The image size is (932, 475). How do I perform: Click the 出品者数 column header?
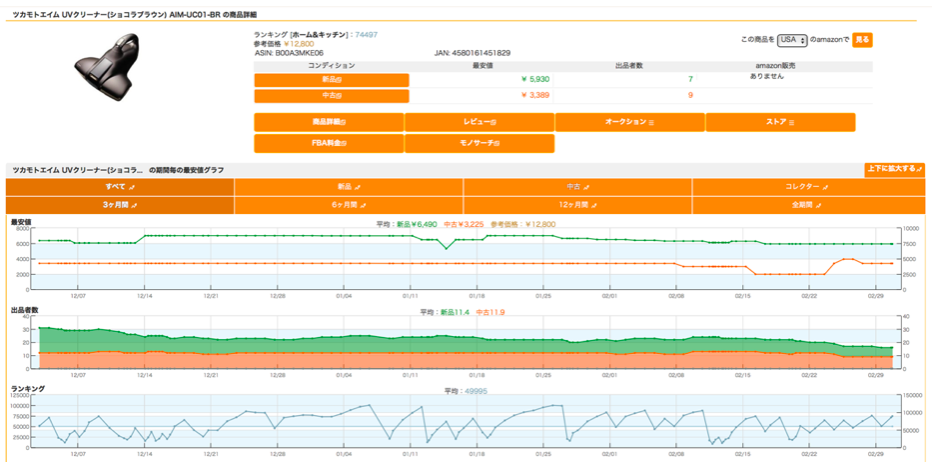[629, 66]
